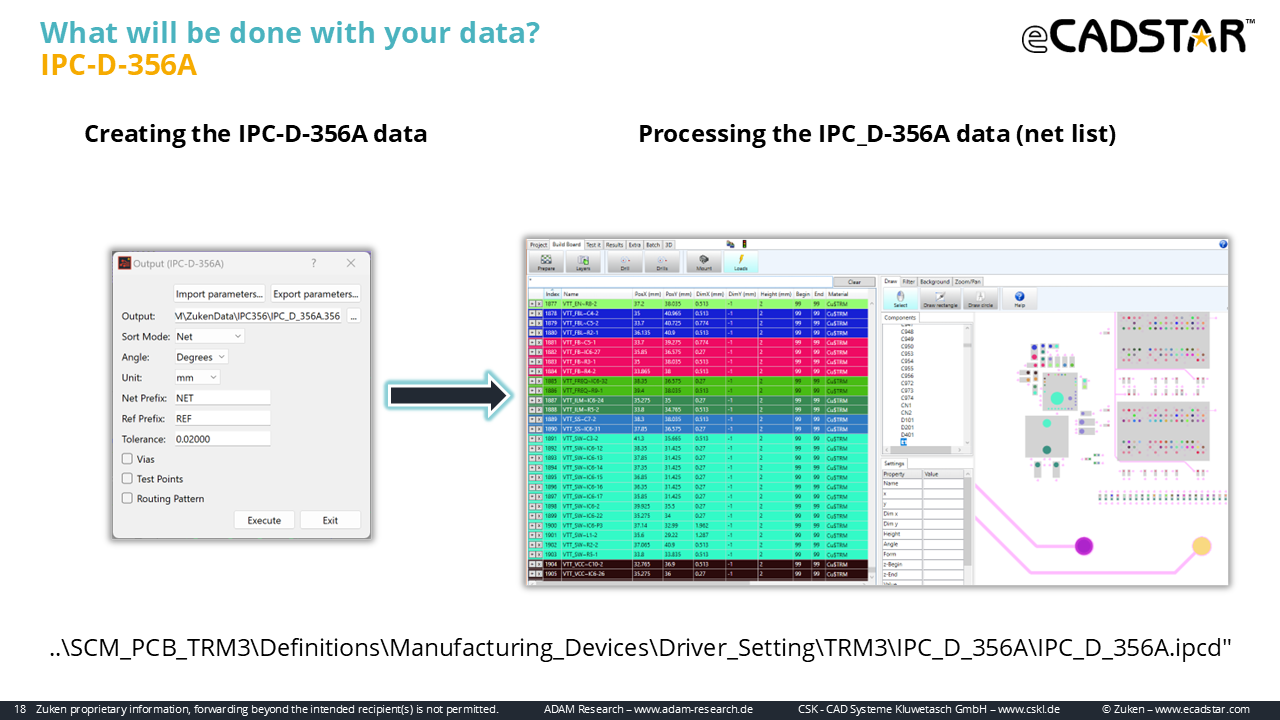1280x720 pixels.
Task: Click the orange via circle on PCB view
Action: (1201, 545)
